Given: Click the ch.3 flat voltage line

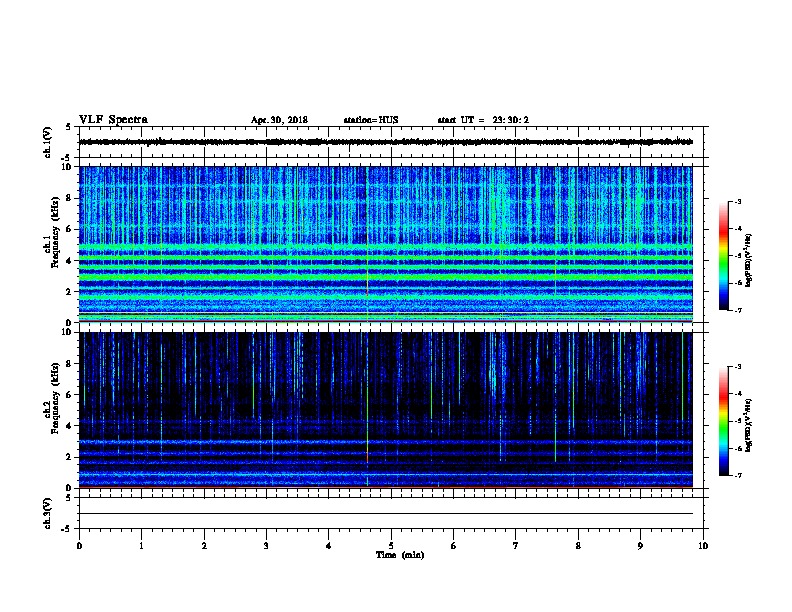Looking at the screenshot, I should 386,514.
